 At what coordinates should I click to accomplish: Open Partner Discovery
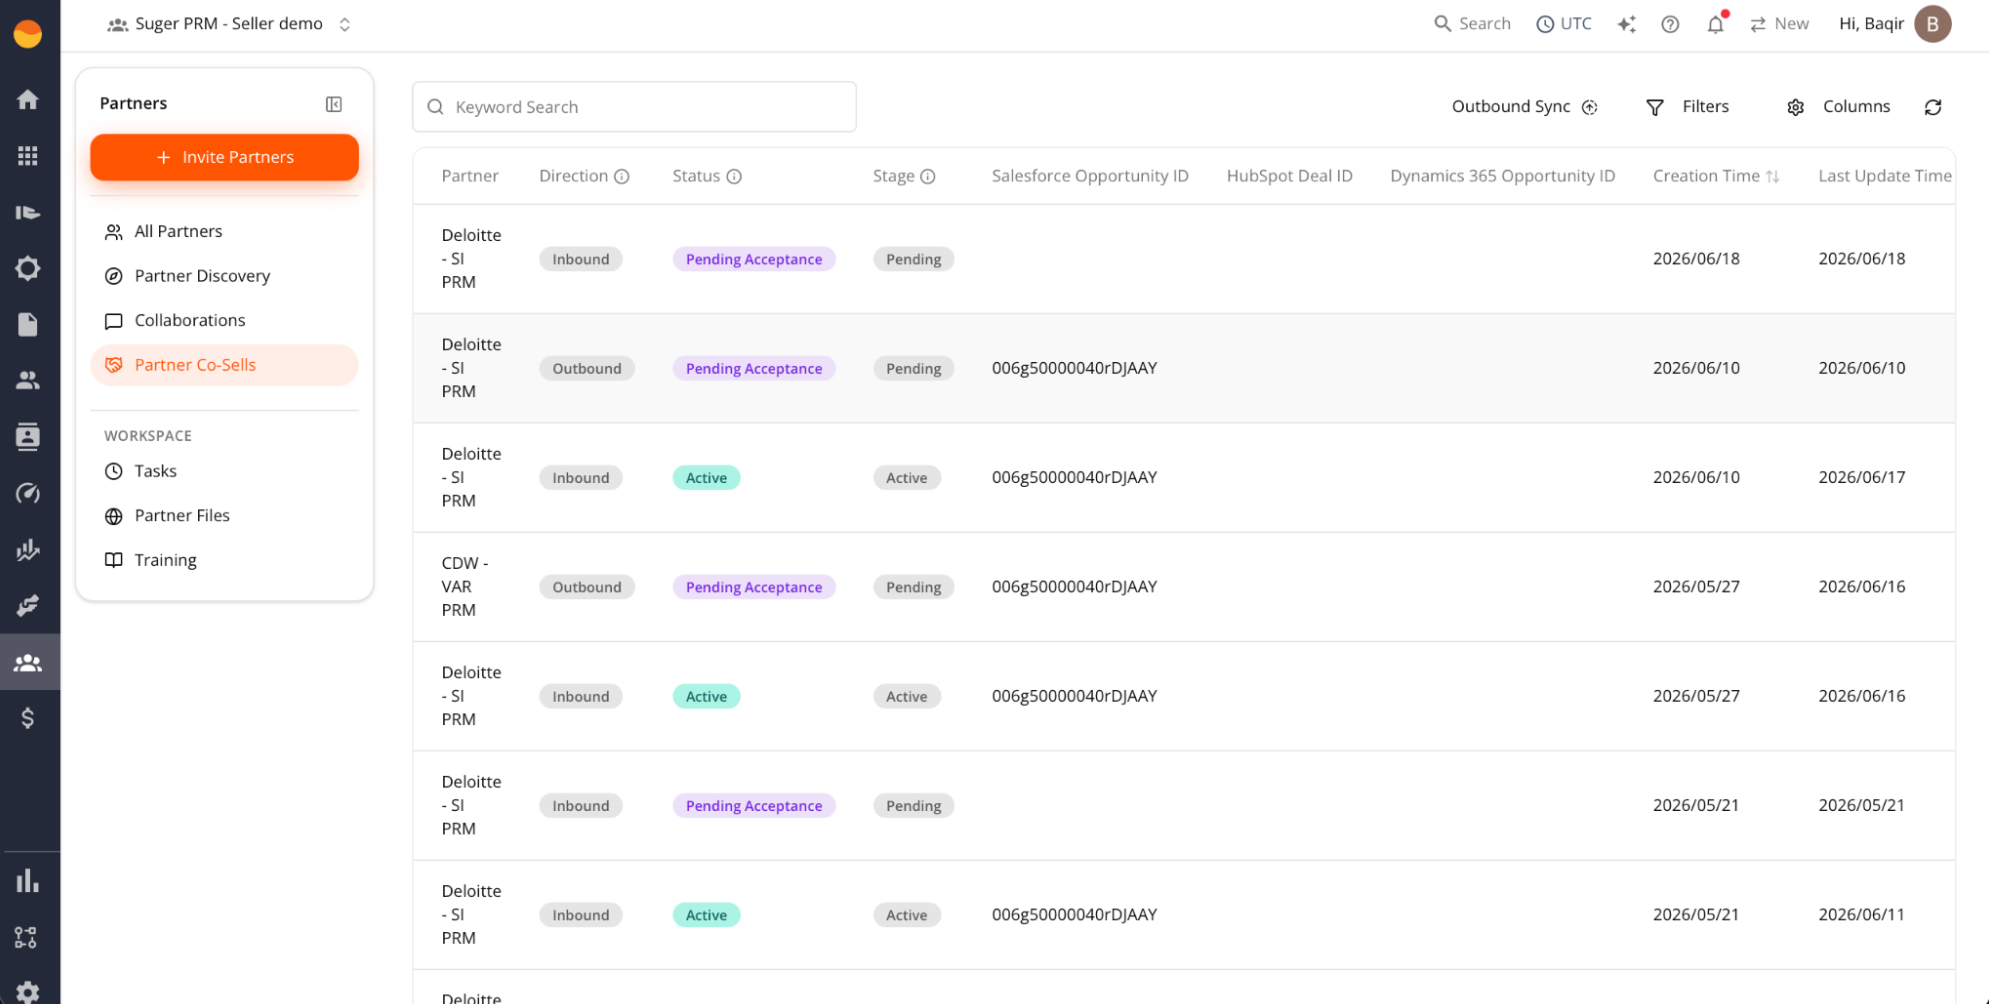click(224, 276)
